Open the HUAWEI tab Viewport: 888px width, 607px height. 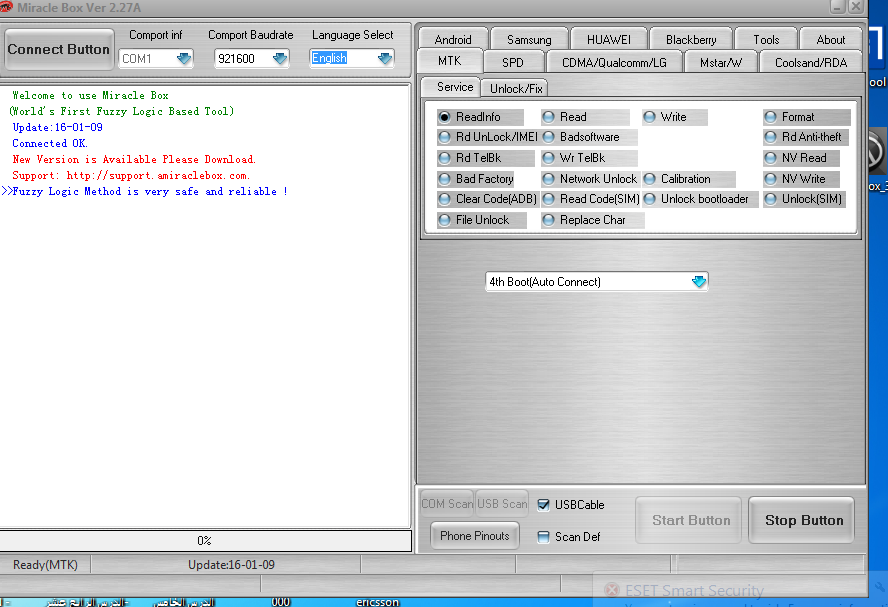coord(609,40)
